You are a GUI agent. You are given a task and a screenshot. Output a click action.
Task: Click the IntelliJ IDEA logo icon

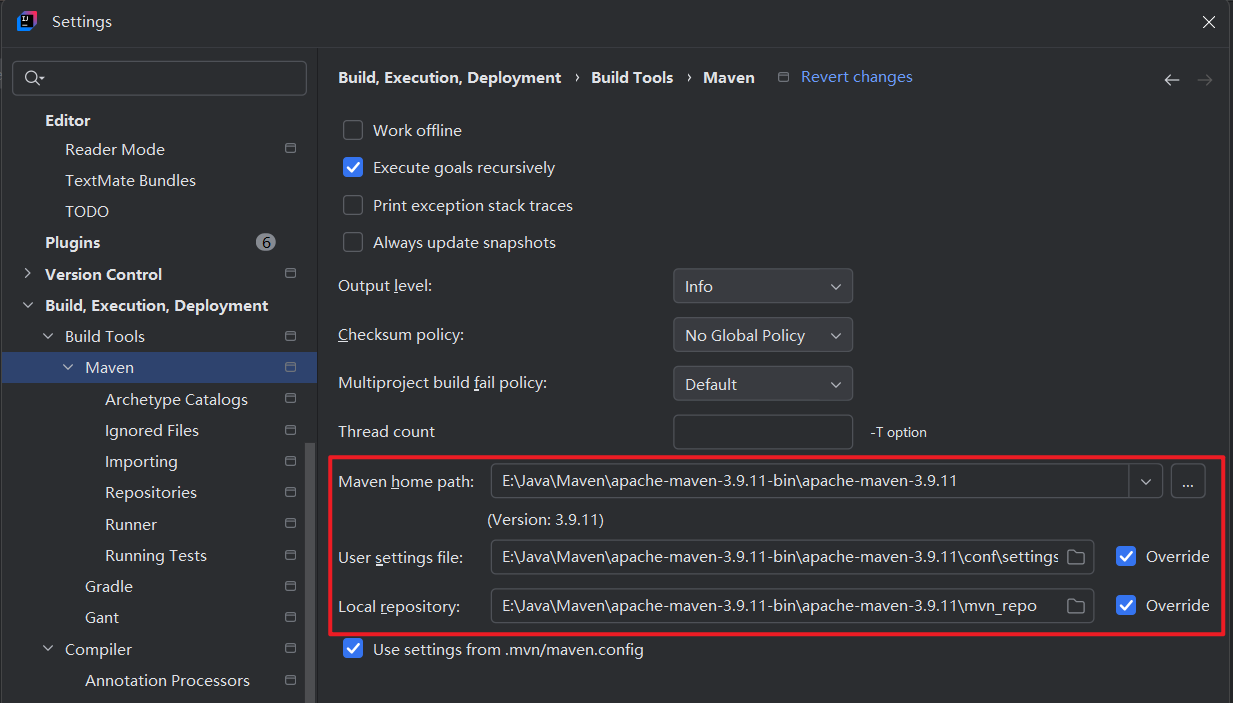tap(27, 21)
